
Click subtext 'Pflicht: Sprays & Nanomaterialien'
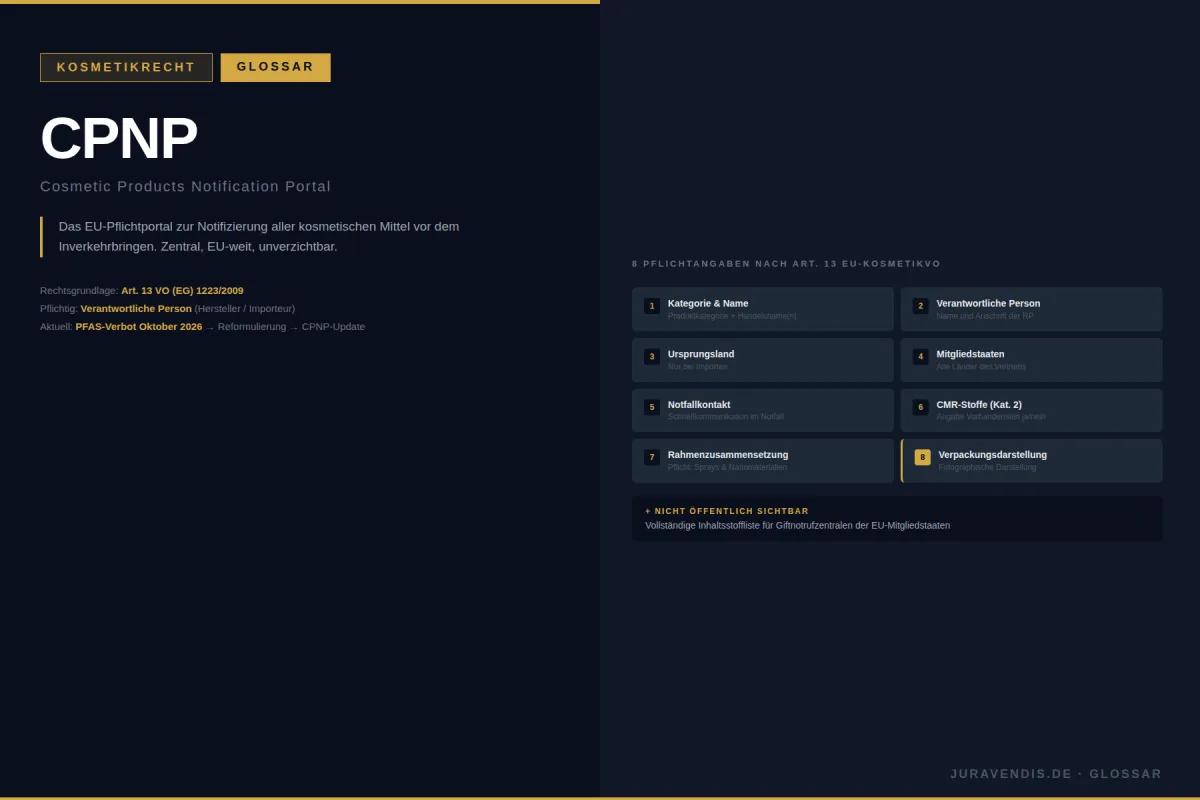click(727, 467)
